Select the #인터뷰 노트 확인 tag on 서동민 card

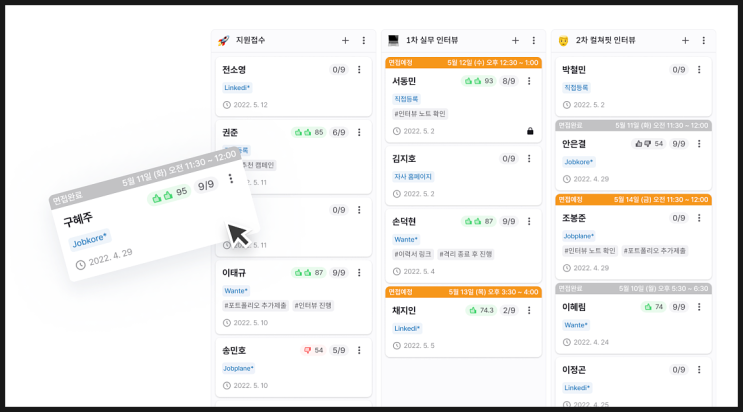420,114
